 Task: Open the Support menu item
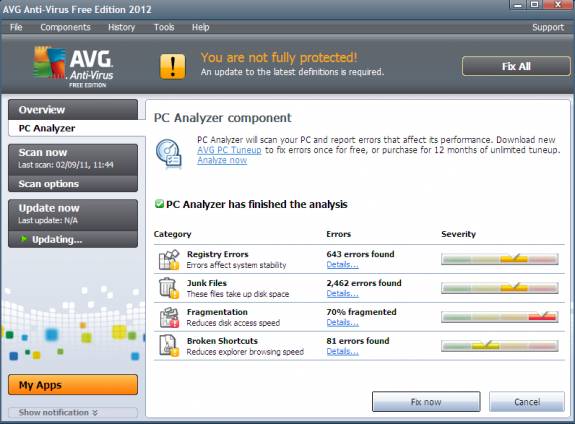(548, 28)
